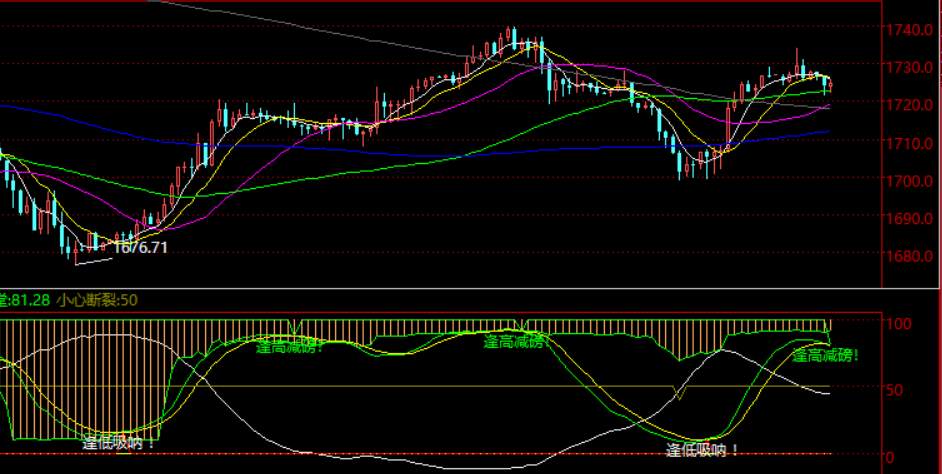Screen dimensions: 942x474
Task: Click the 1676.71 low price annotation
Action: (x=140, y=248)
